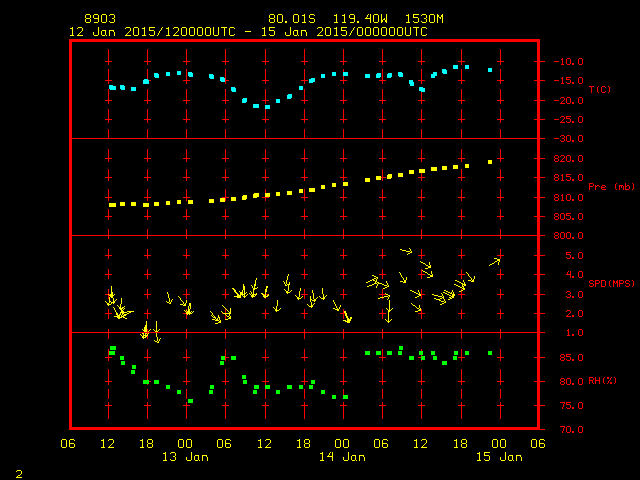Image resolution: width=640 pixels, height=480 pixels.
Task: Click the 805.0 pressure tick label
Action: tap(568, 217)
